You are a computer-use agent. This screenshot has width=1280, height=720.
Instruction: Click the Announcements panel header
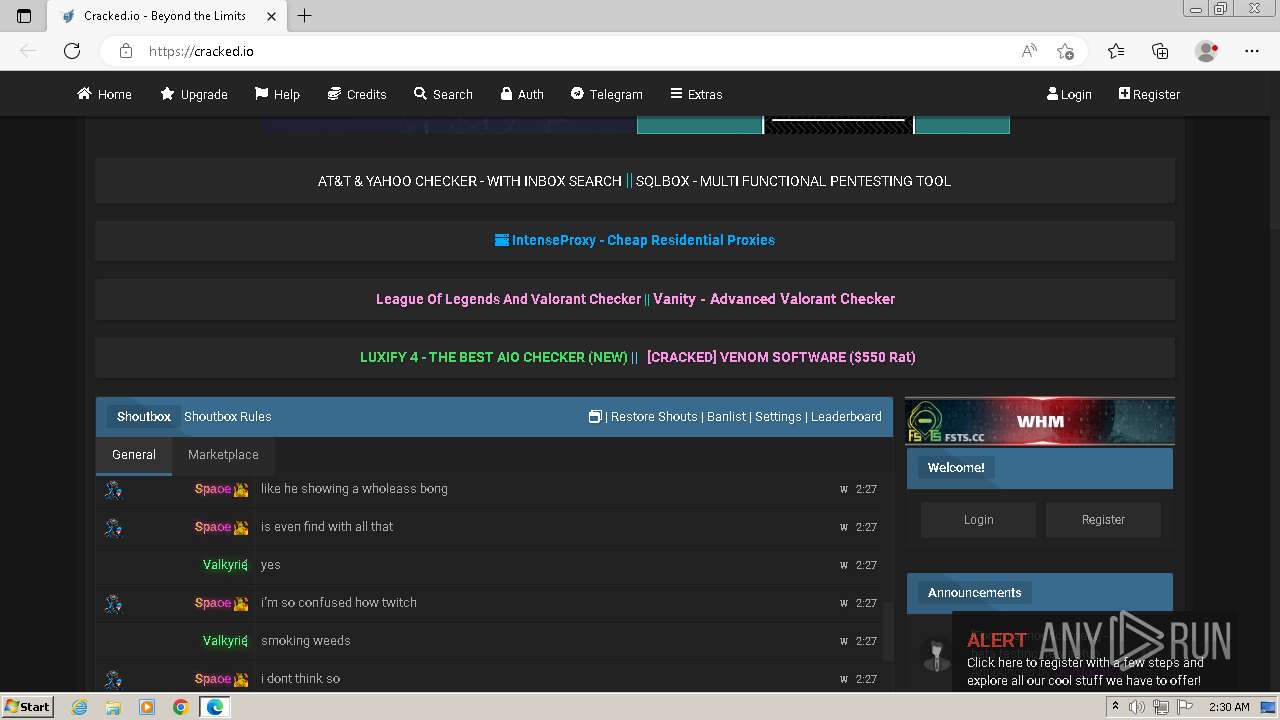[1040, 593]
